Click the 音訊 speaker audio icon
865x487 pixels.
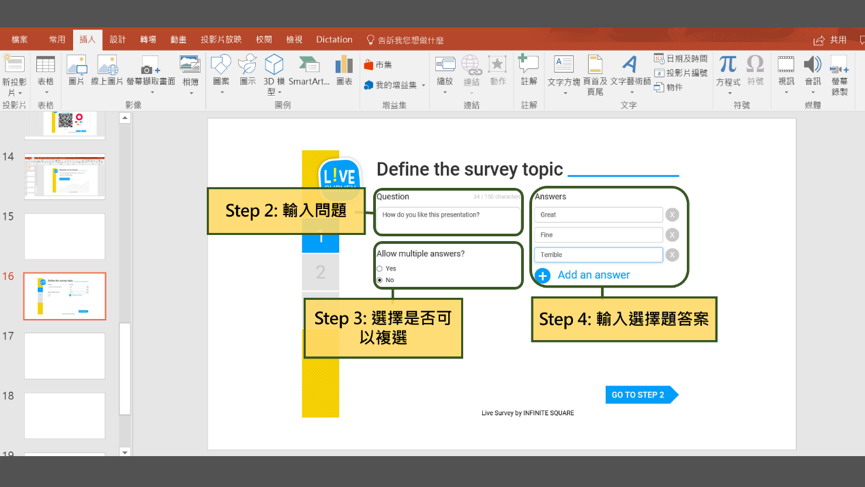coord(812,65)
